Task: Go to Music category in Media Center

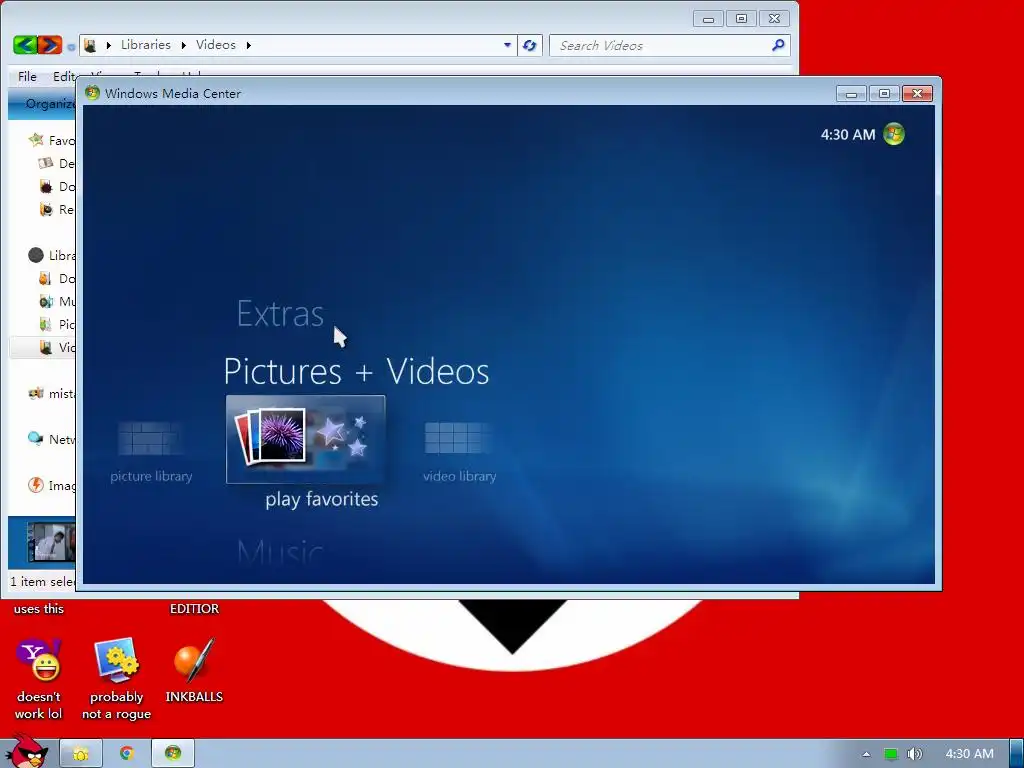Action: coord(280,552)
